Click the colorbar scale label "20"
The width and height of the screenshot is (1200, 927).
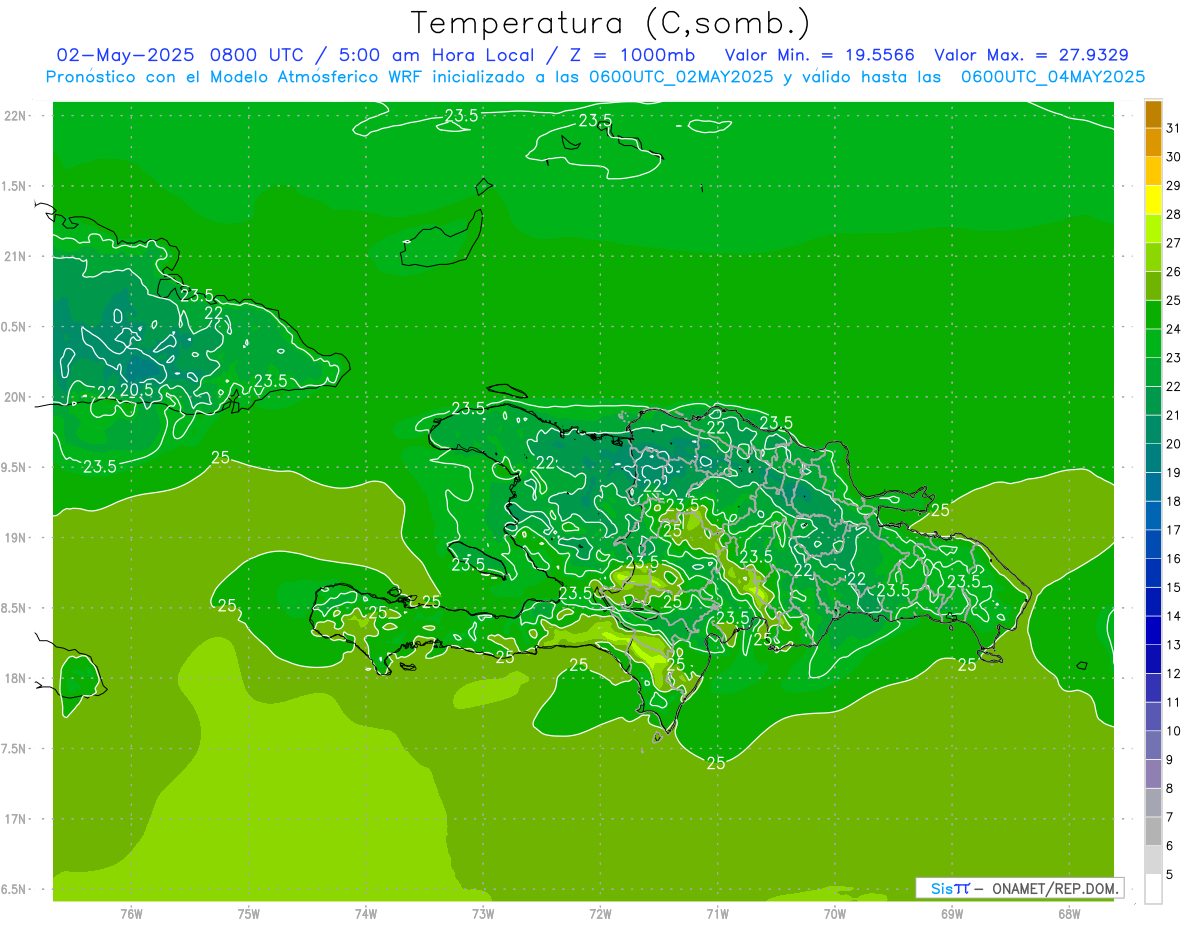(x=1173, y=444)
